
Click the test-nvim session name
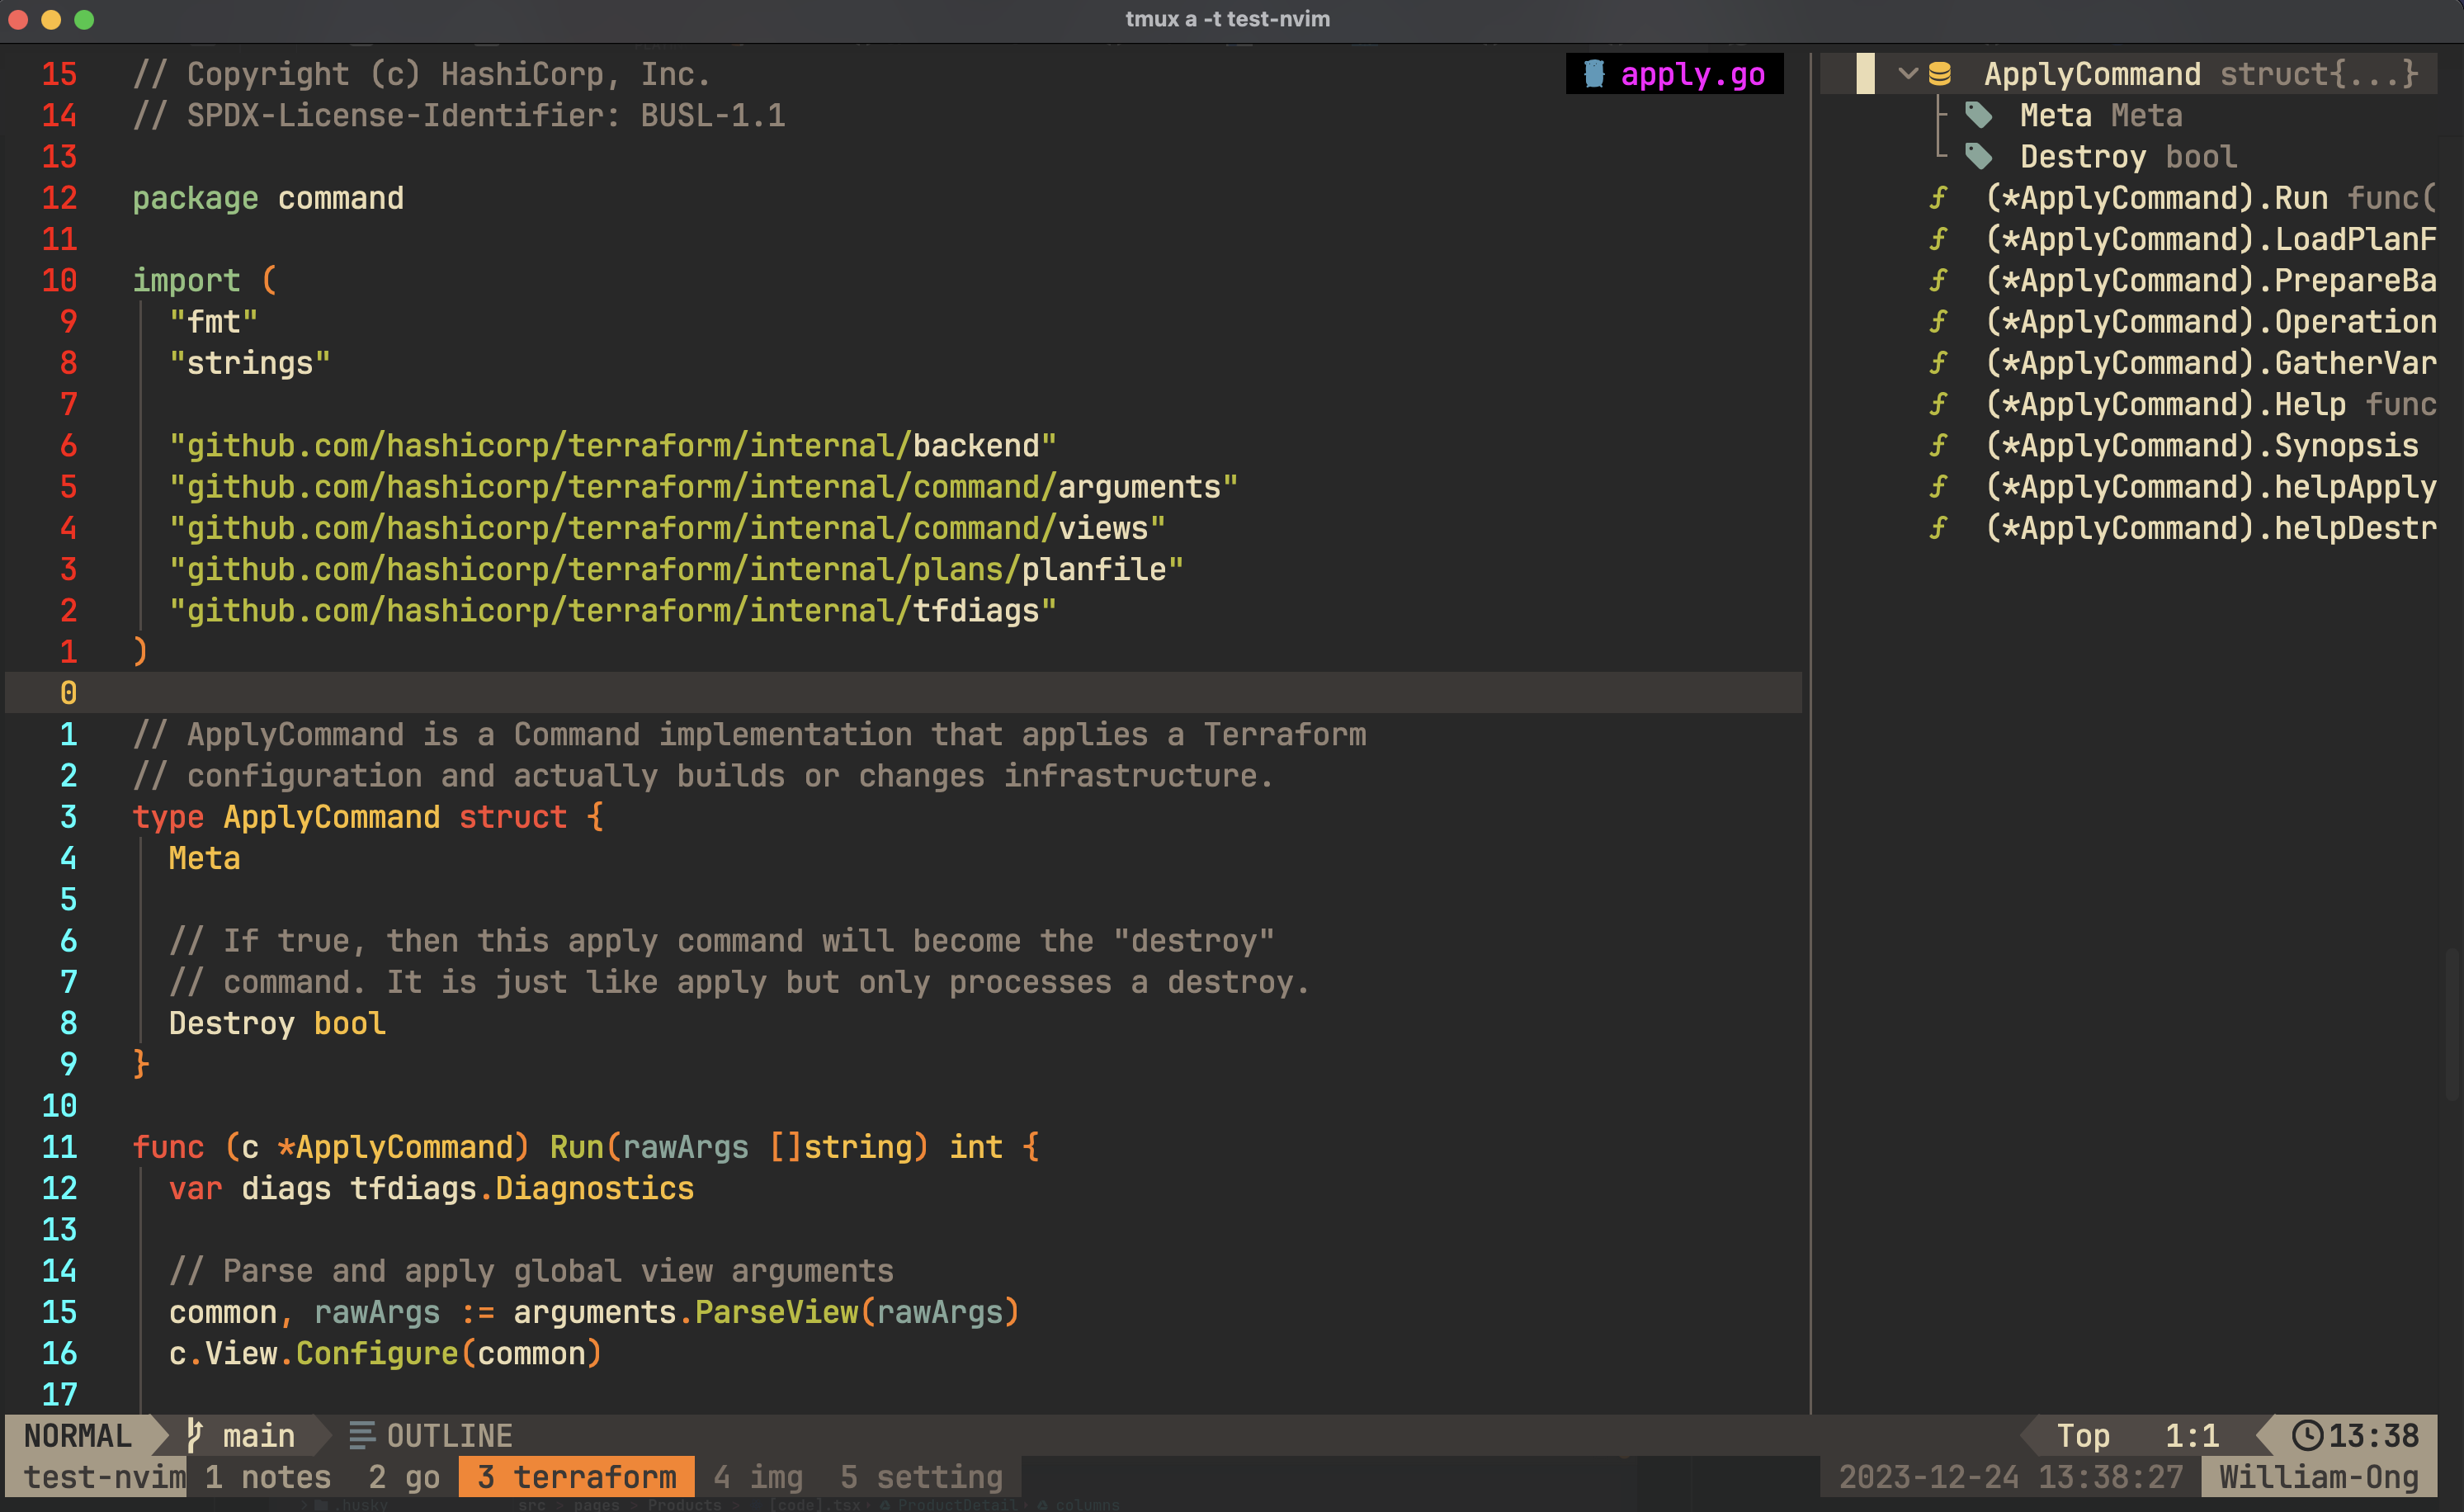104,1477
